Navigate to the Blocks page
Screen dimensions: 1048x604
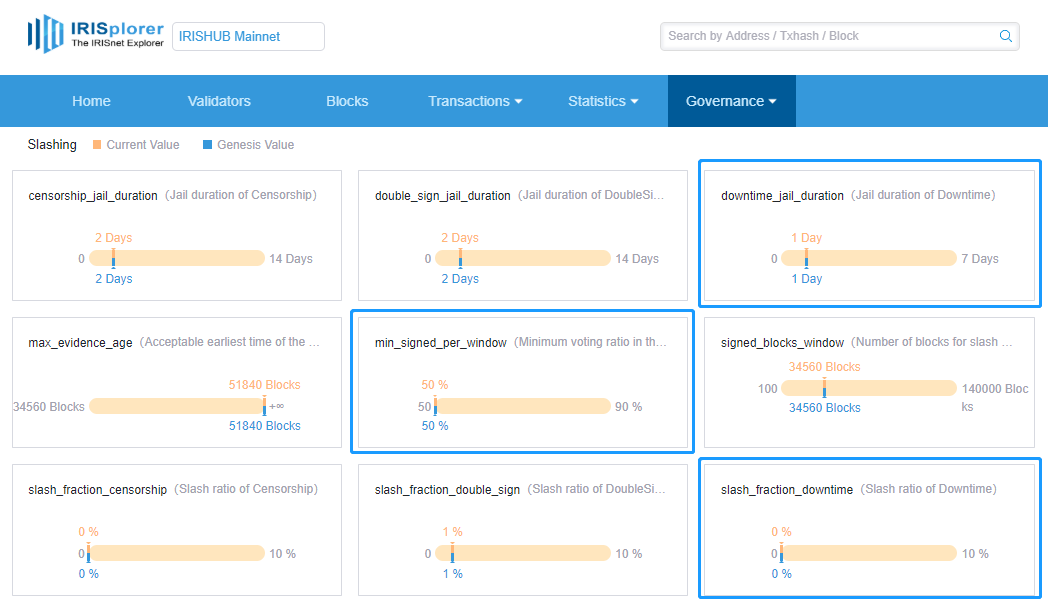[x=347, y=101]
